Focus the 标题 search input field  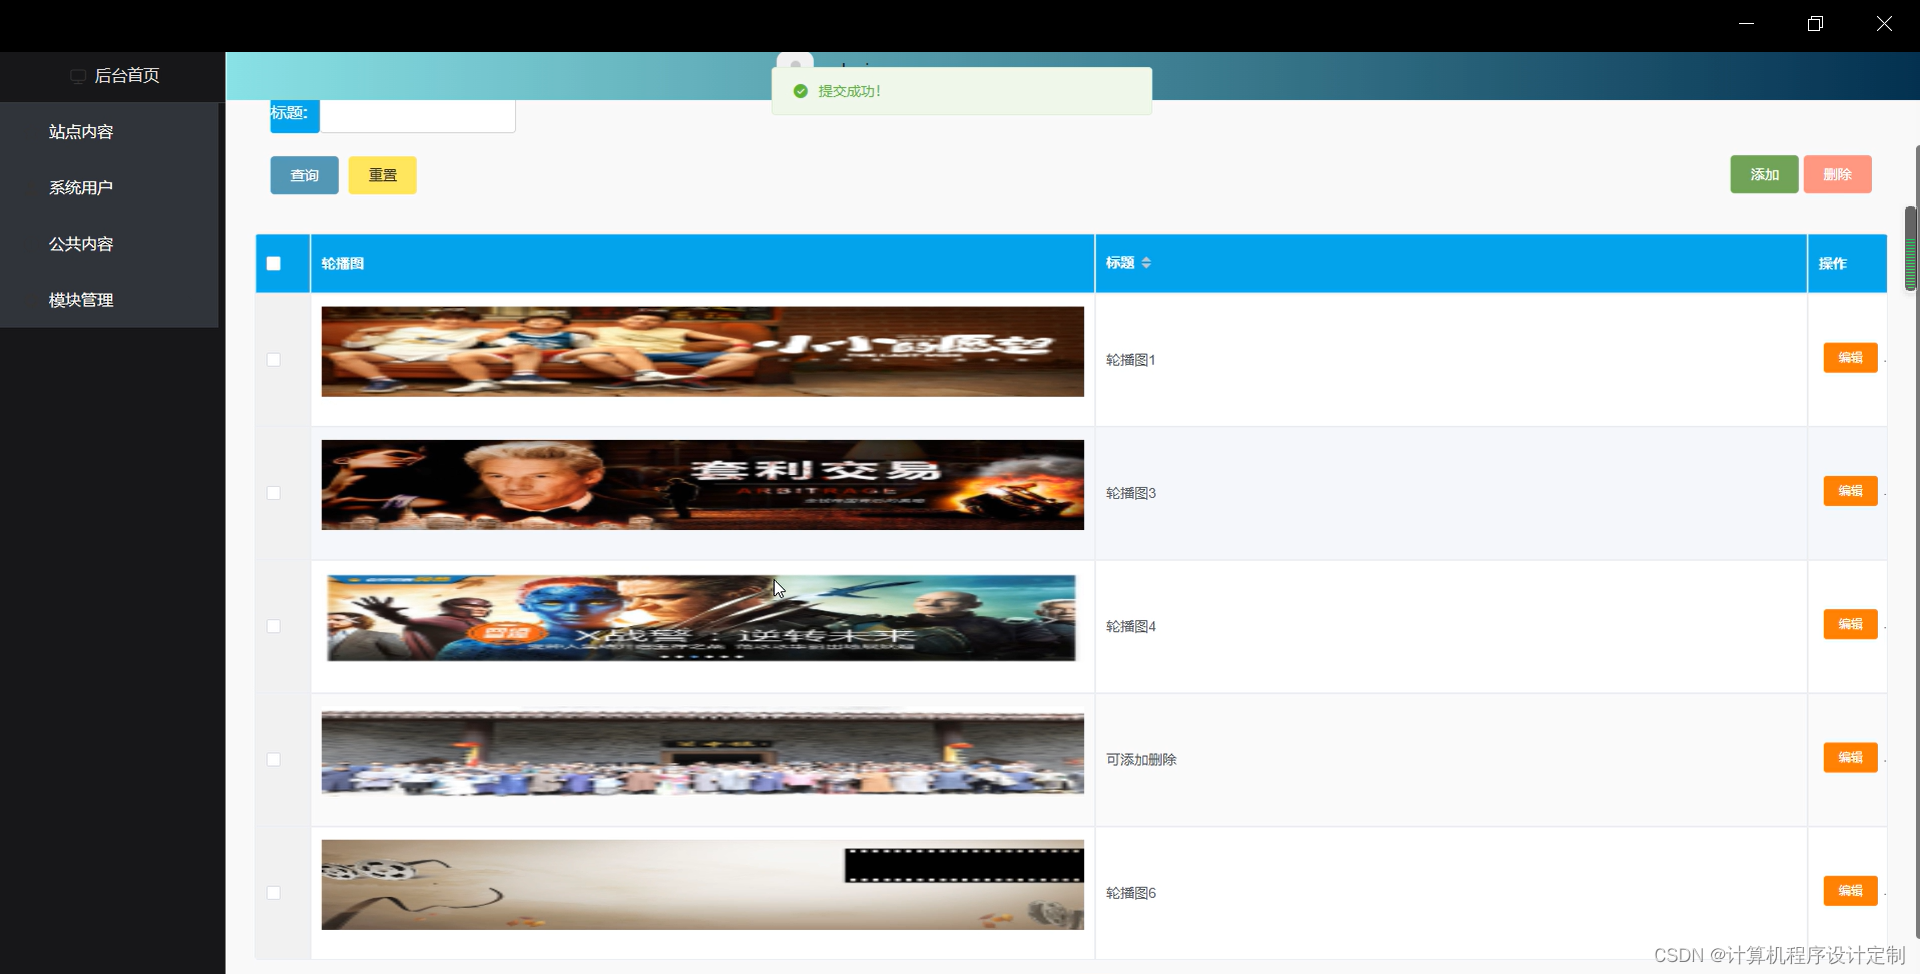click(417, 115)
